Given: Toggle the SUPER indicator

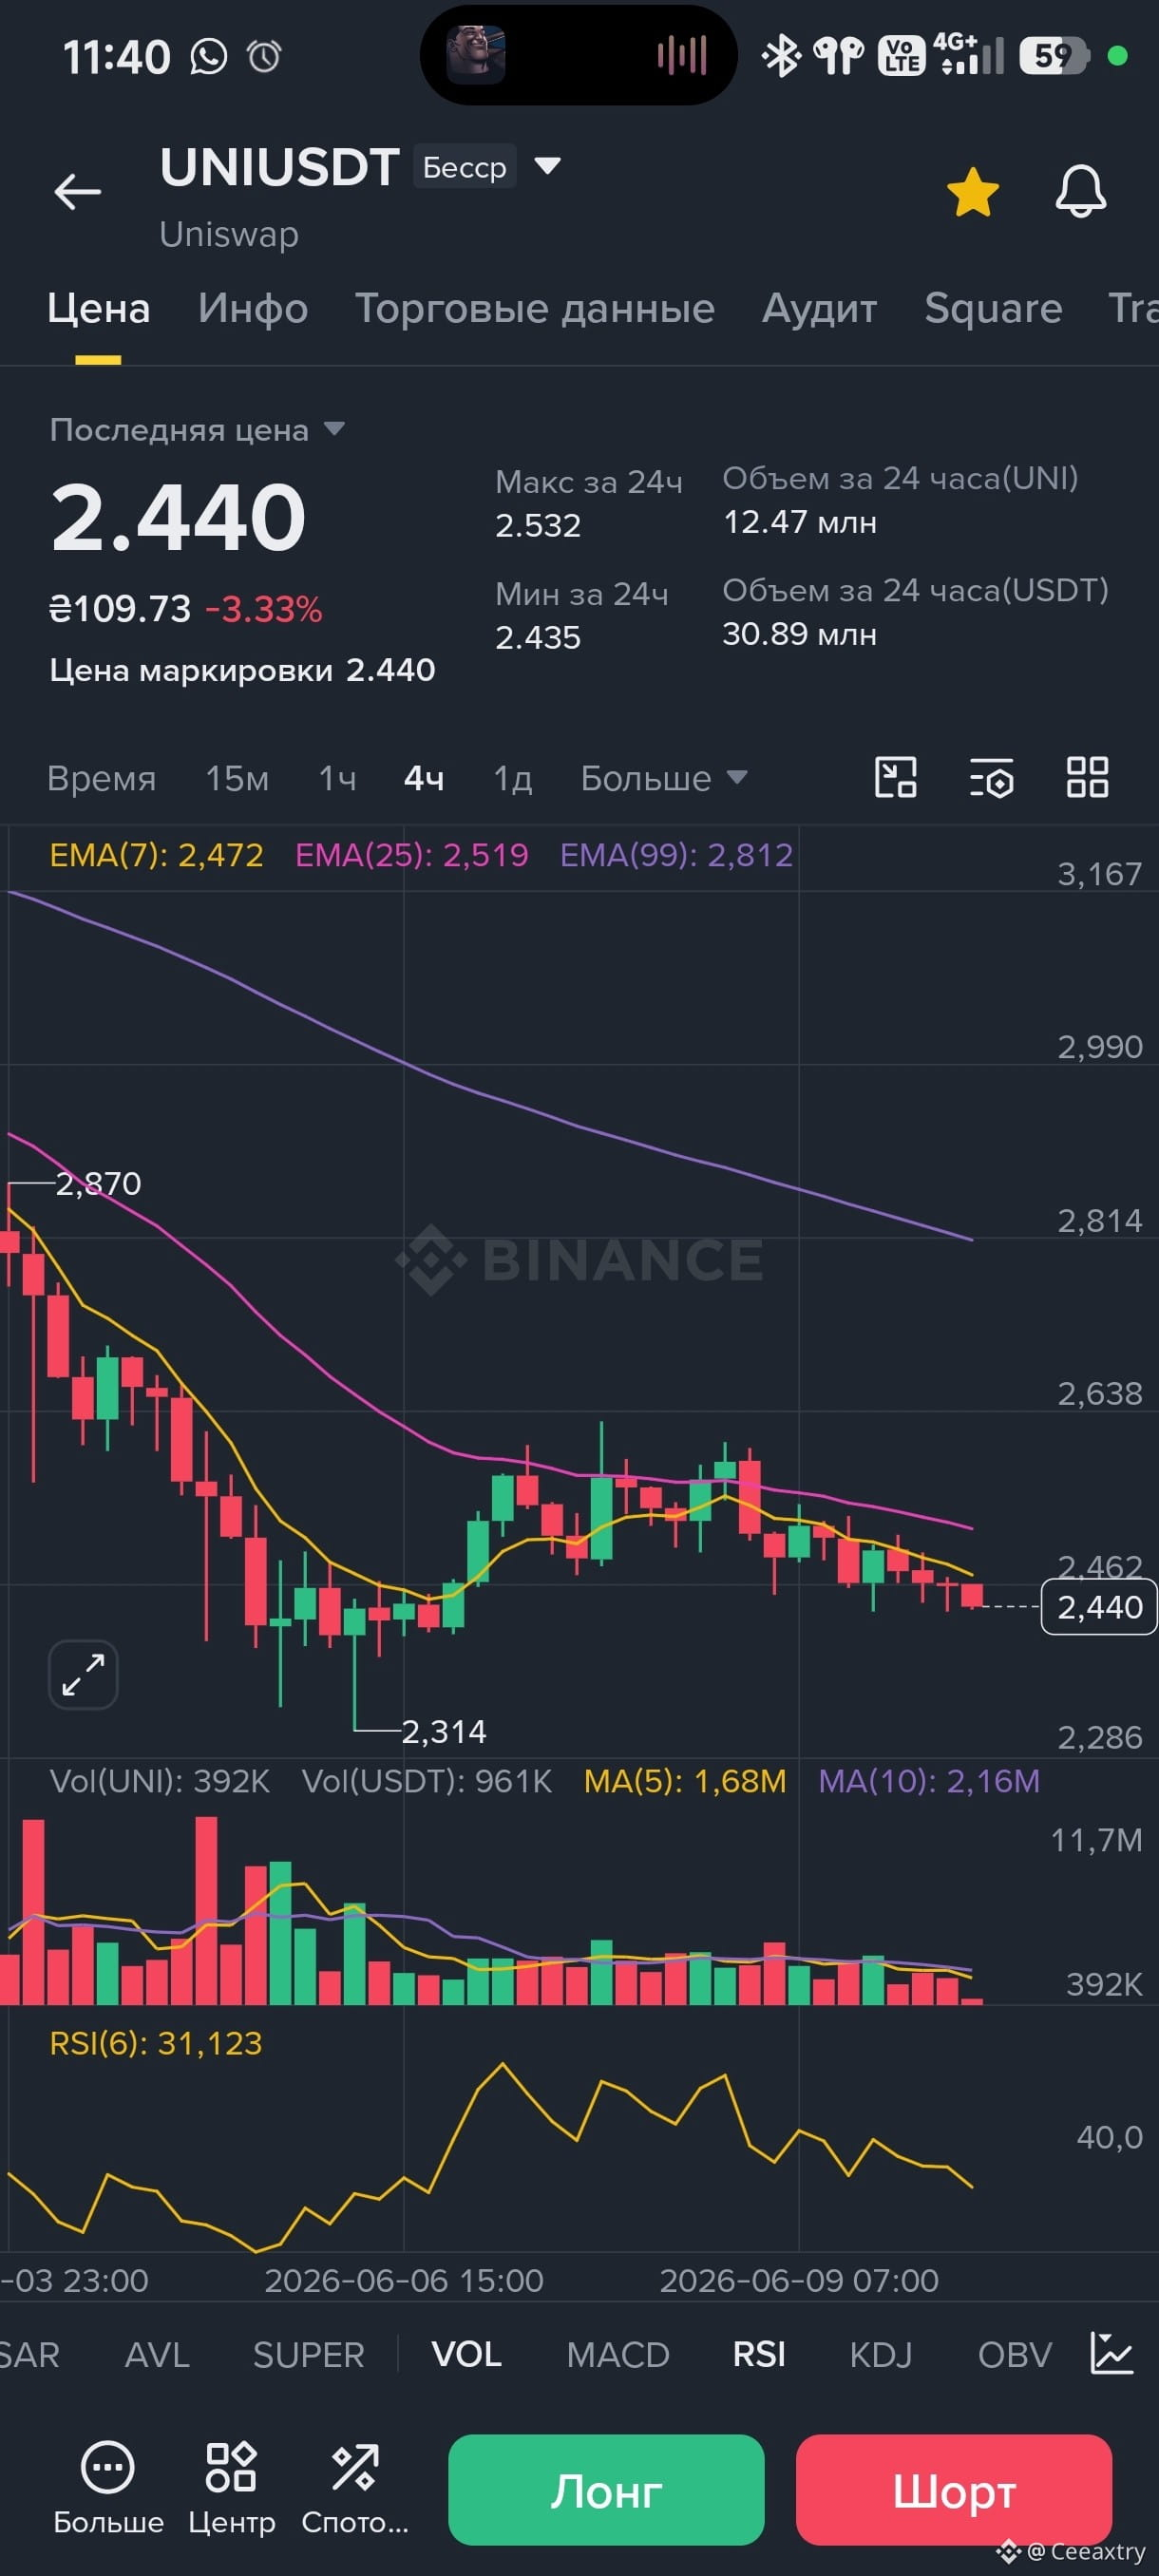Looking at the screenshot, I should (309, 2354).
